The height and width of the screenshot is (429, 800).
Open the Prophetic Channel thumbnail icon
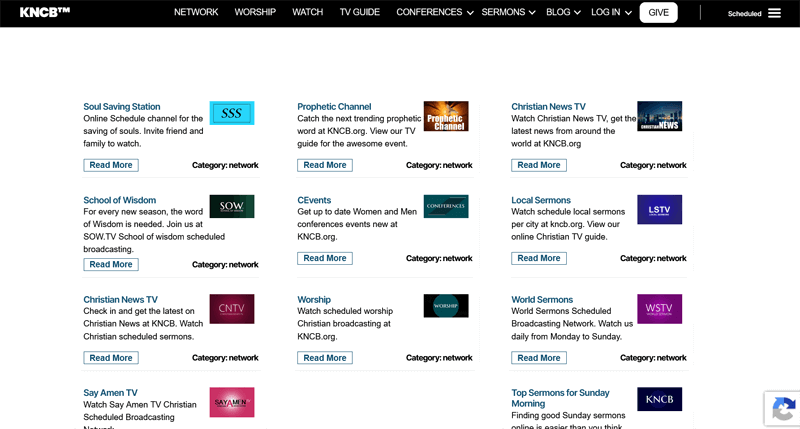point(445,116)
